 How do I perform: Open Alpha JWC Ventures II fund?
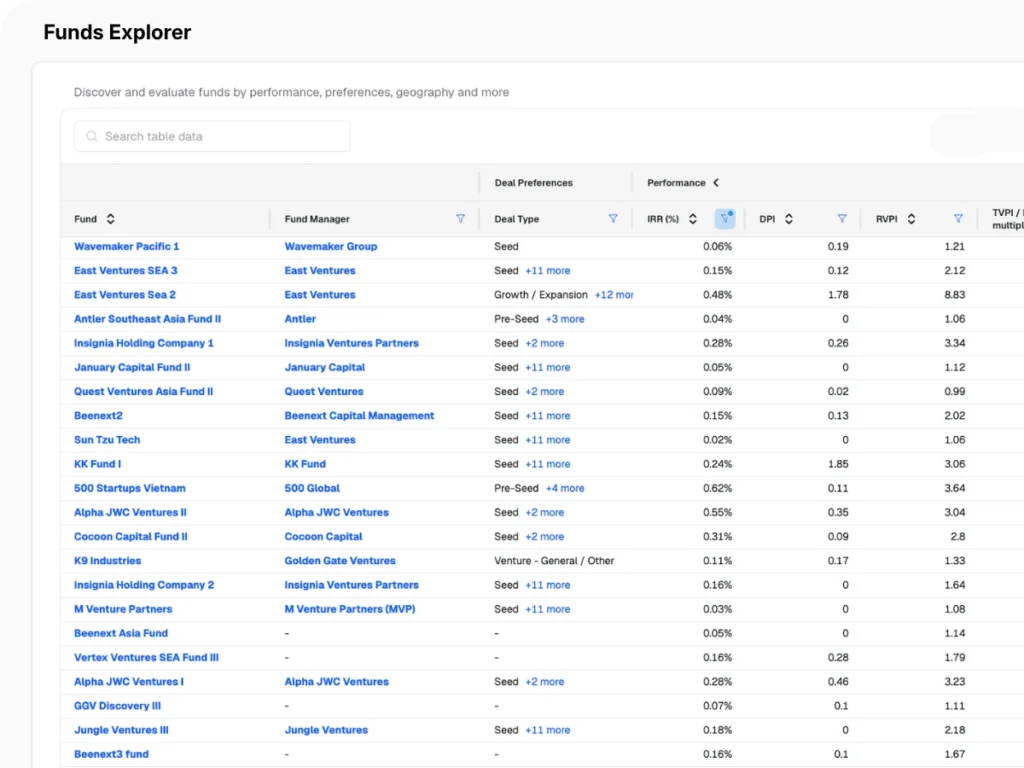130,512
